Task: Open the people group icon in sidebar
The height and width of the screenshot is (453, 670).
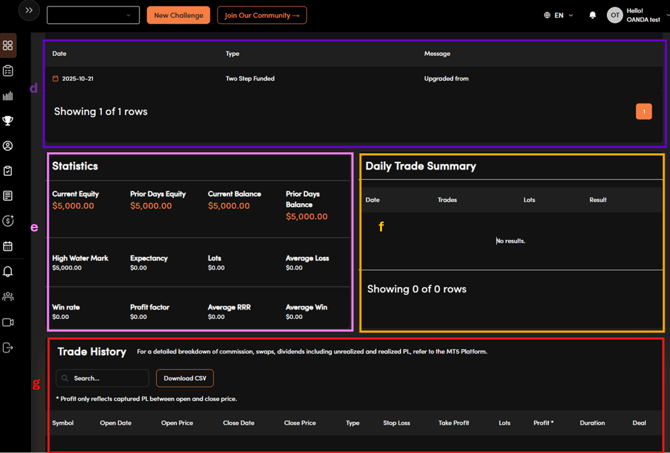Action: click(x=8, y=297)
